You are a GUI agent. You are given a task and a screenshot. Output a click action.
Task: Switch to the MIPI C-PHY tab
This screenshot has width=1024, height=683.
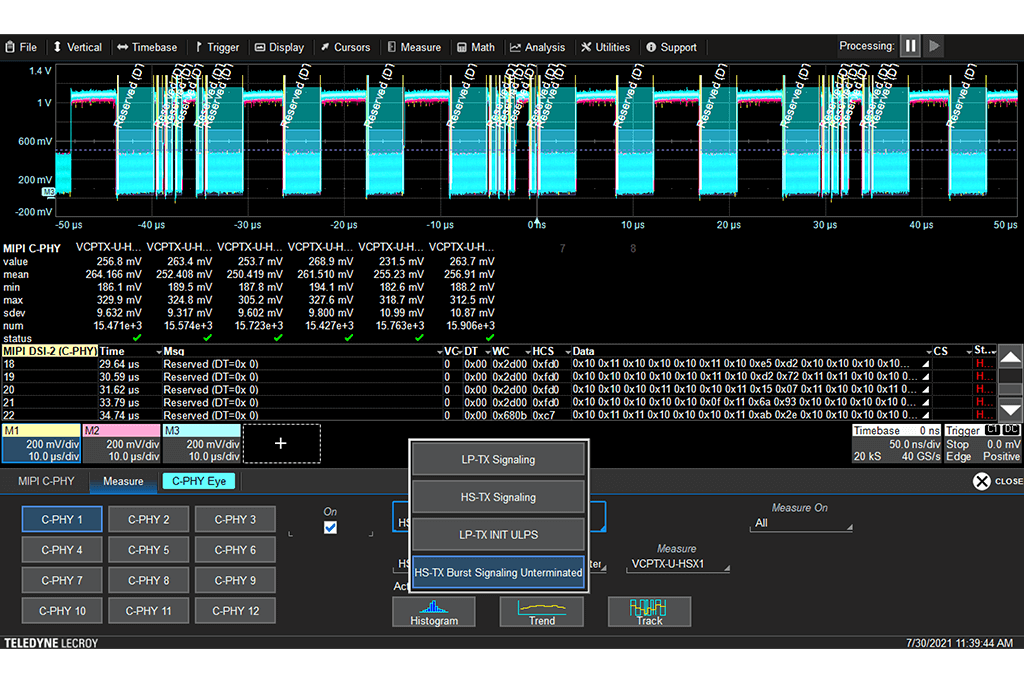point(48,481)
